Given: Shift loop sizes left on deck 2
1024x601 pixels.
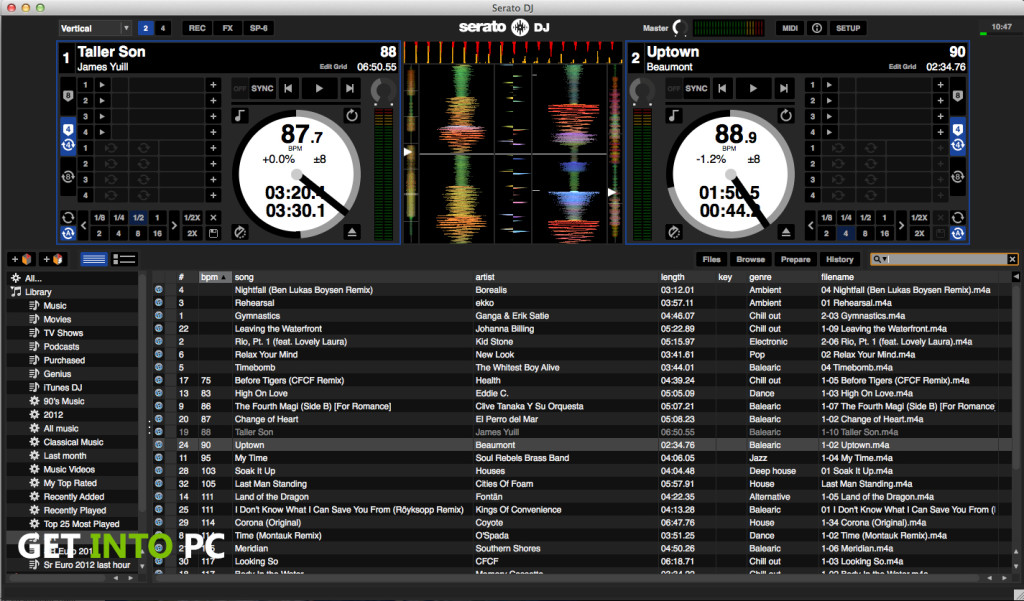Looking at the screenshot, I should [x=810, y=225].
